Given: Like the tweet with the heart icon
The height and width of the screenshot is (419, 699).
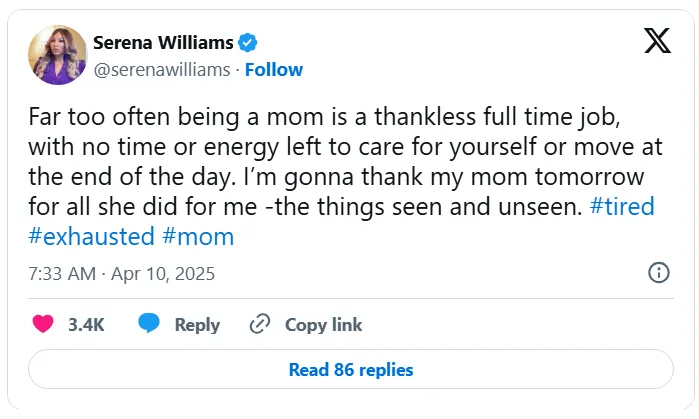Looking at the screenshot, I should coord(43,324).
